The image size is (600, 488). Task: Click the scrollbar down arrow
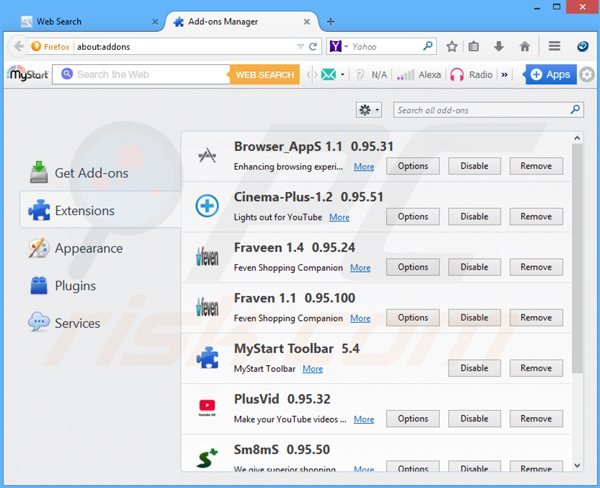click(577, 465)
